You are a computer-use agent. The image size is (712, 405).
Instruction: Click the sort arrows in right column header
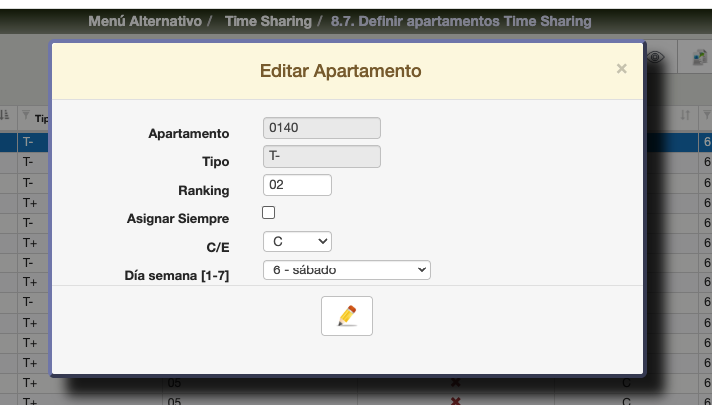685,116
